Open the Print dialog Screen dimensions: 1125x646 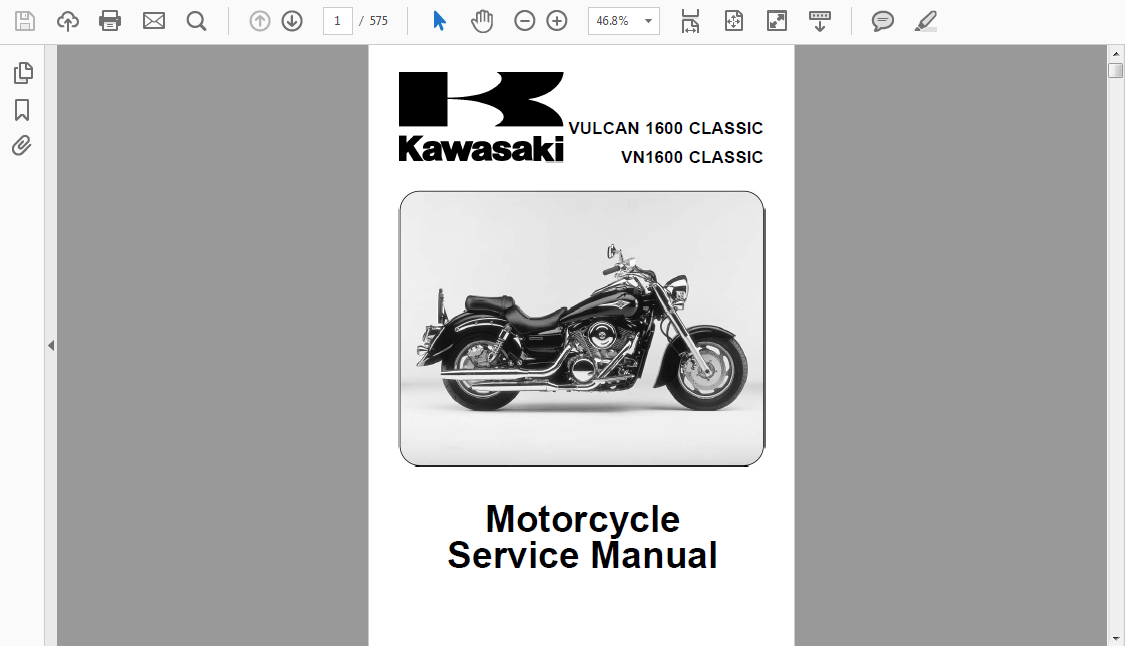110,20
